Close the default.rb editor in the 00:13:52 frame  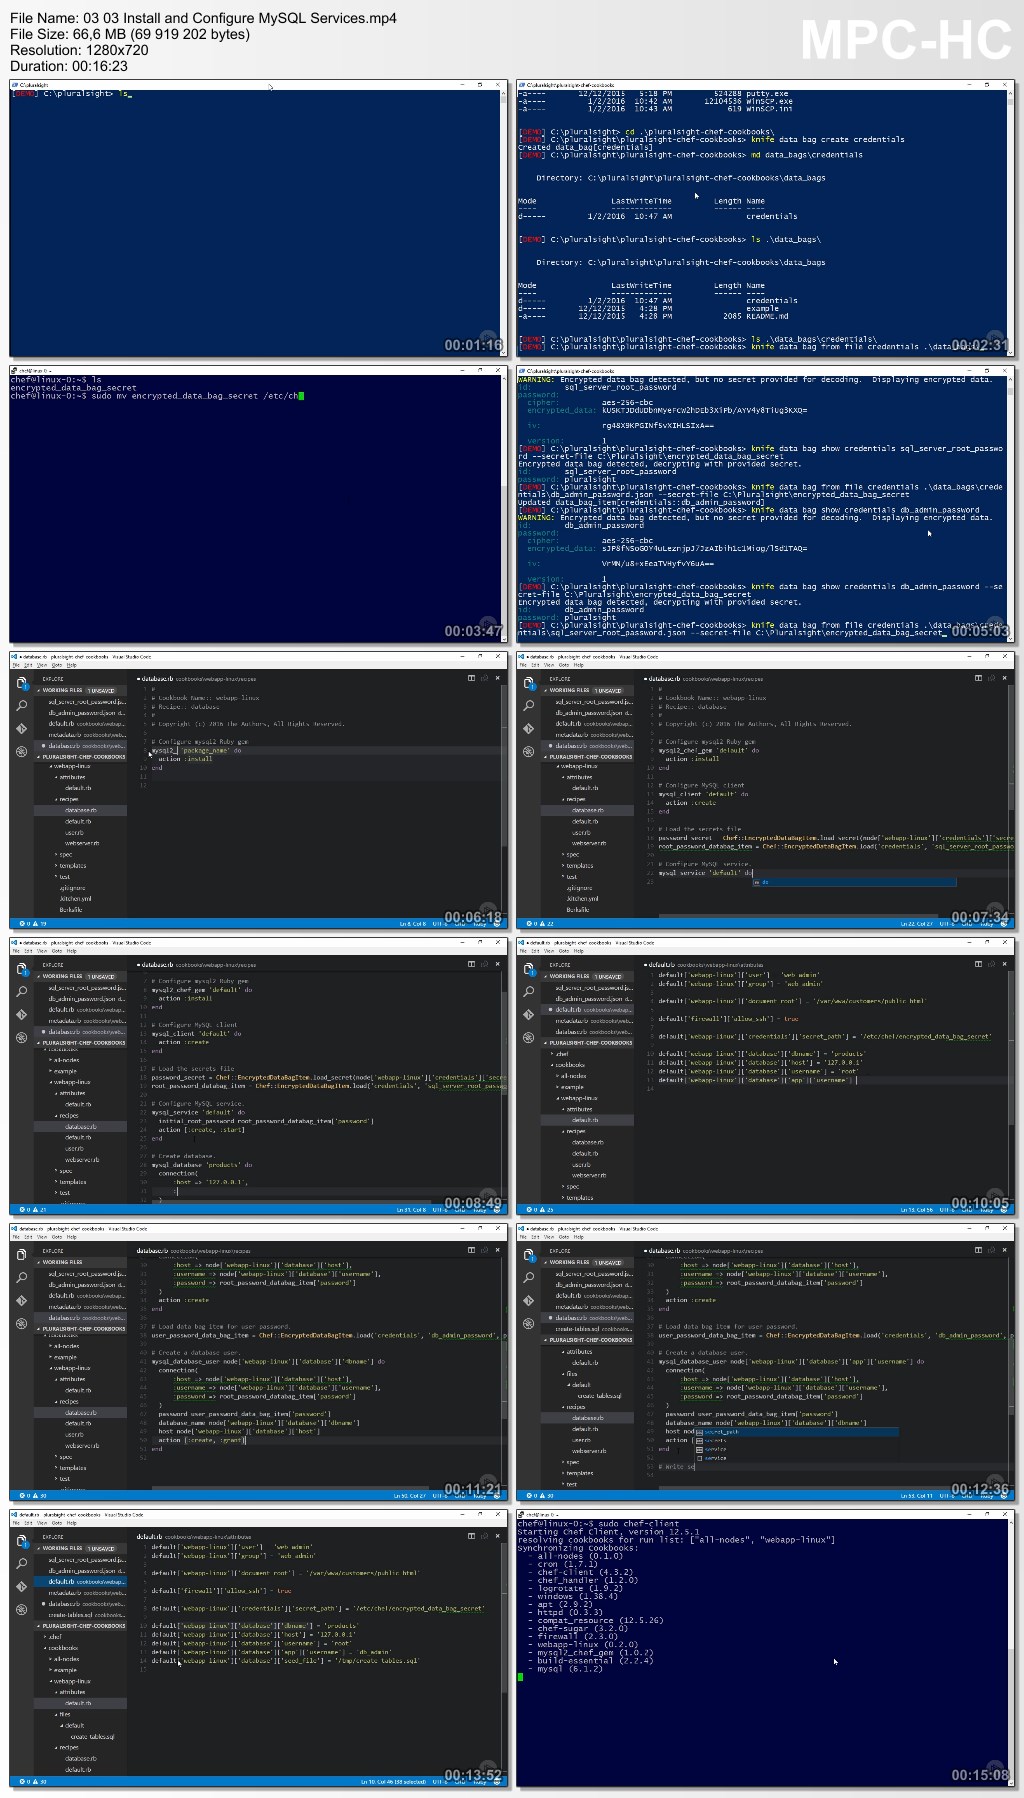(x=498, y=1536)
